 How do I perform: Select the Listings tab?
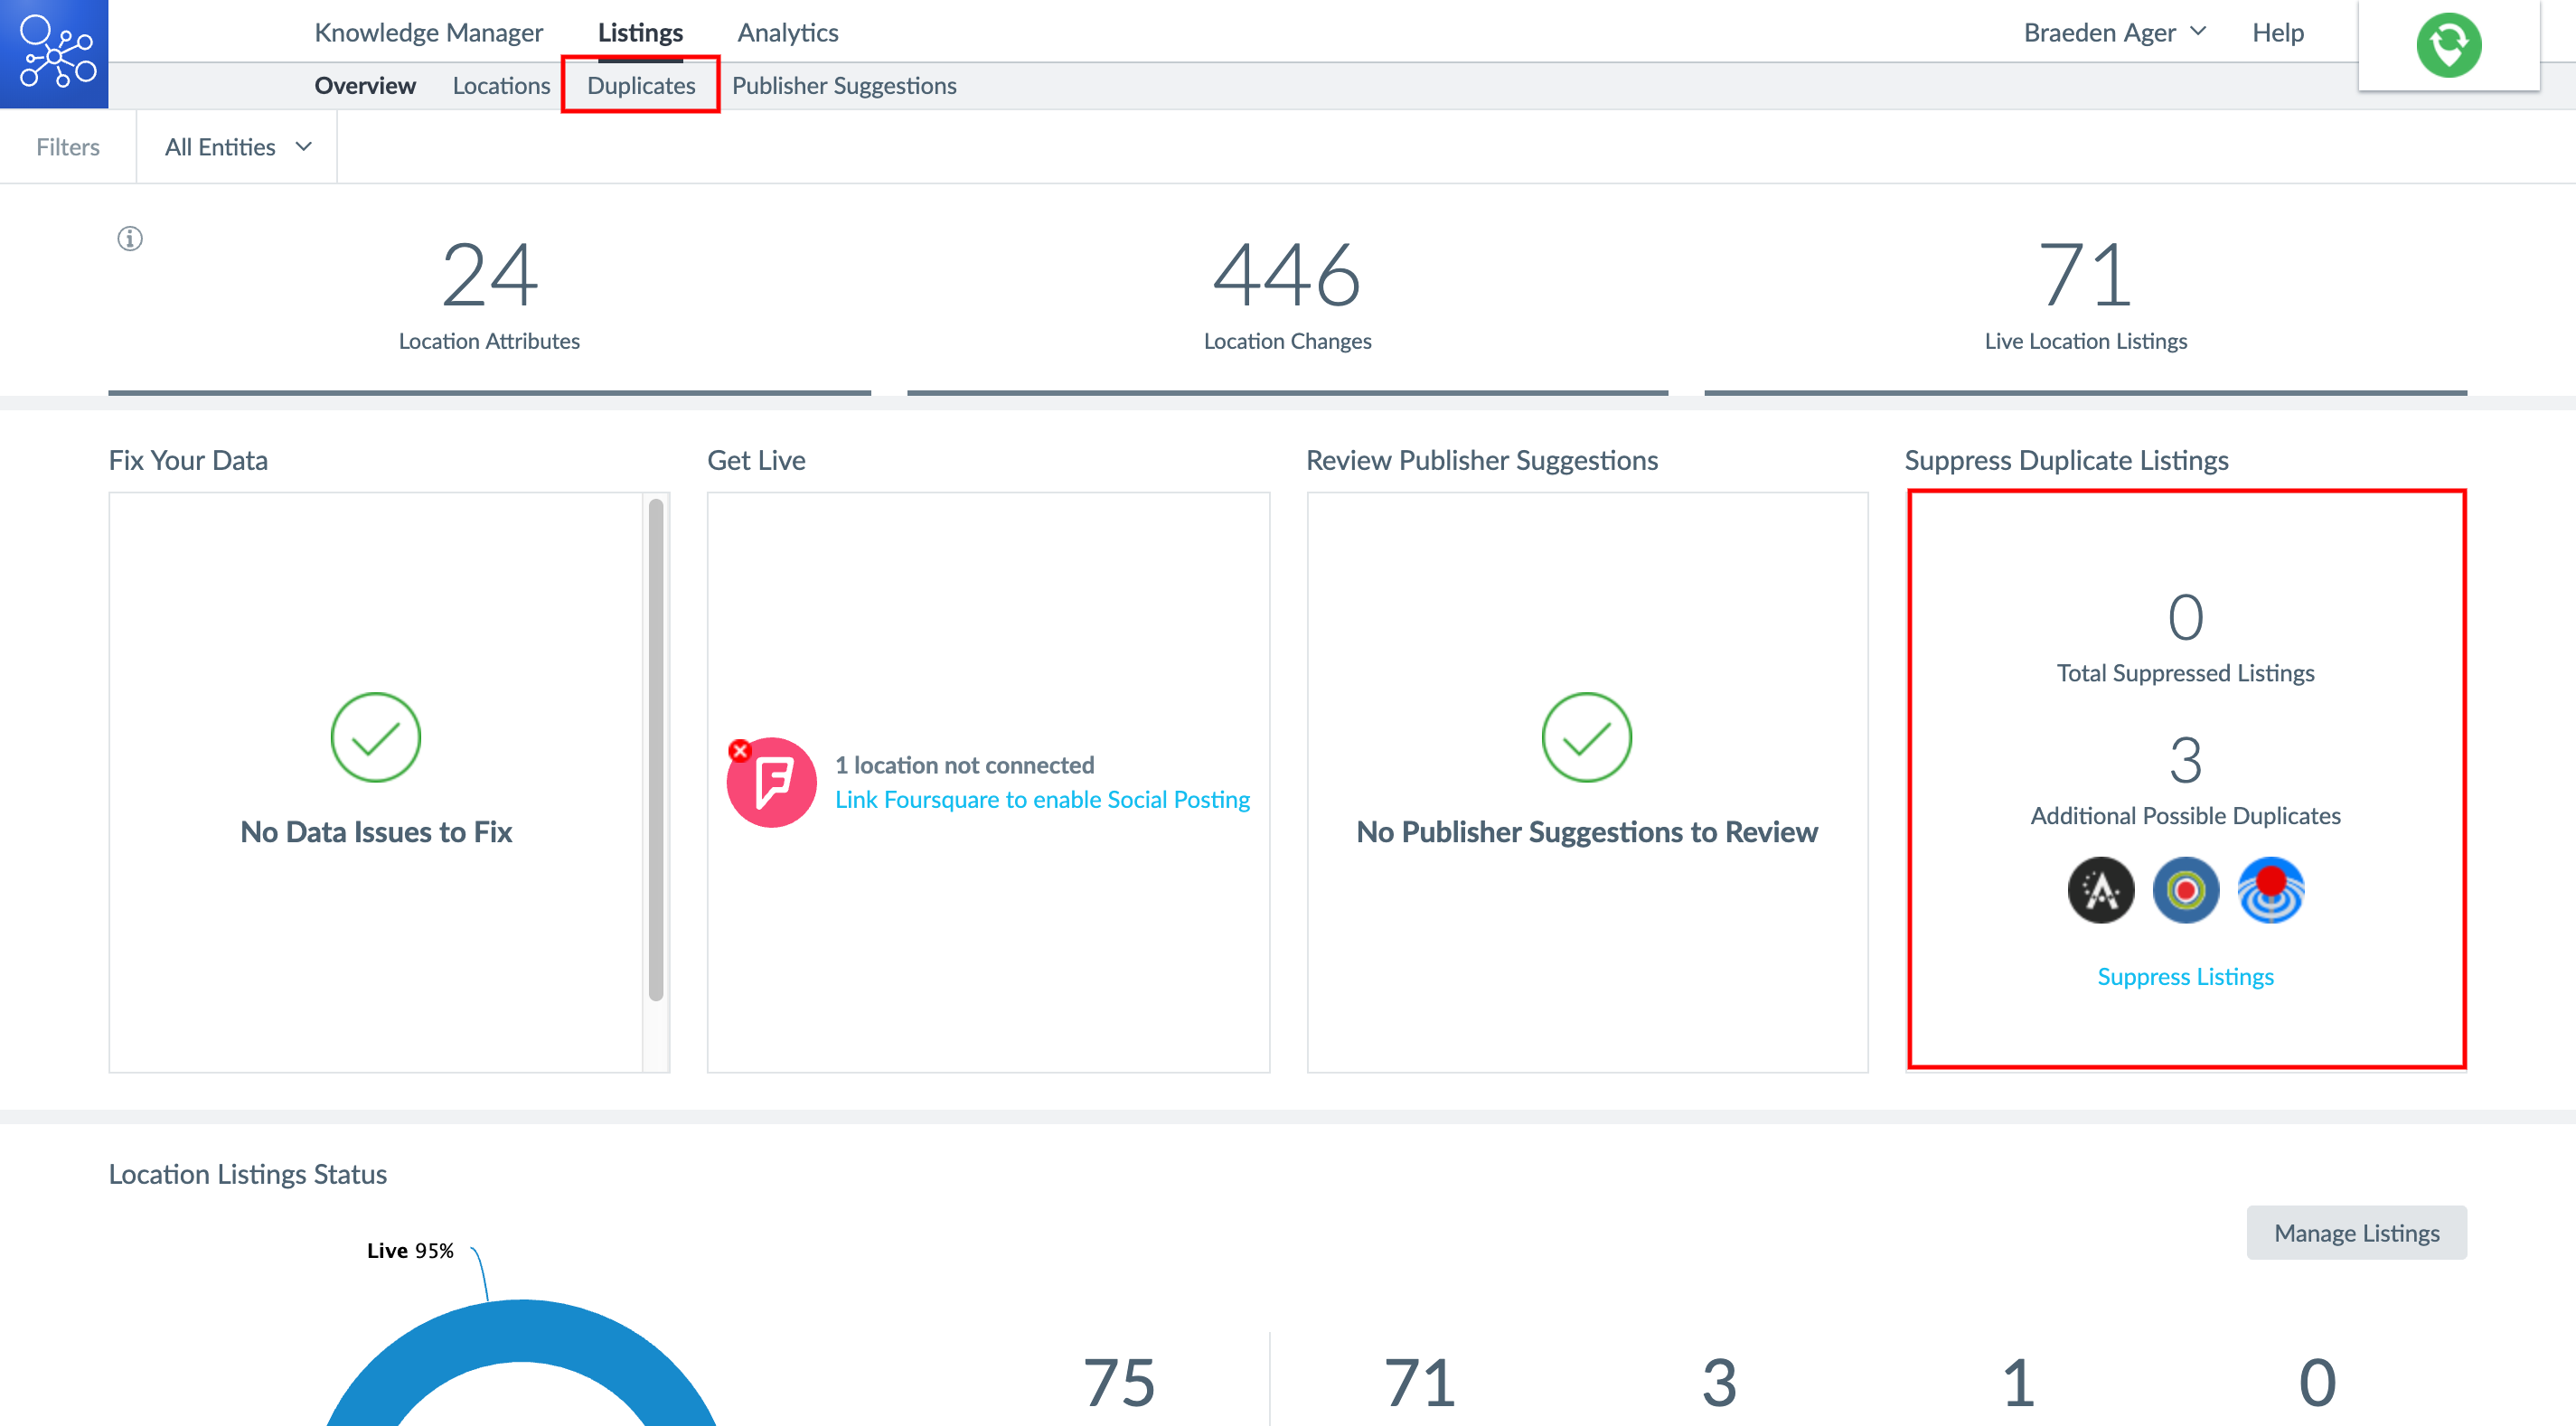640,32
